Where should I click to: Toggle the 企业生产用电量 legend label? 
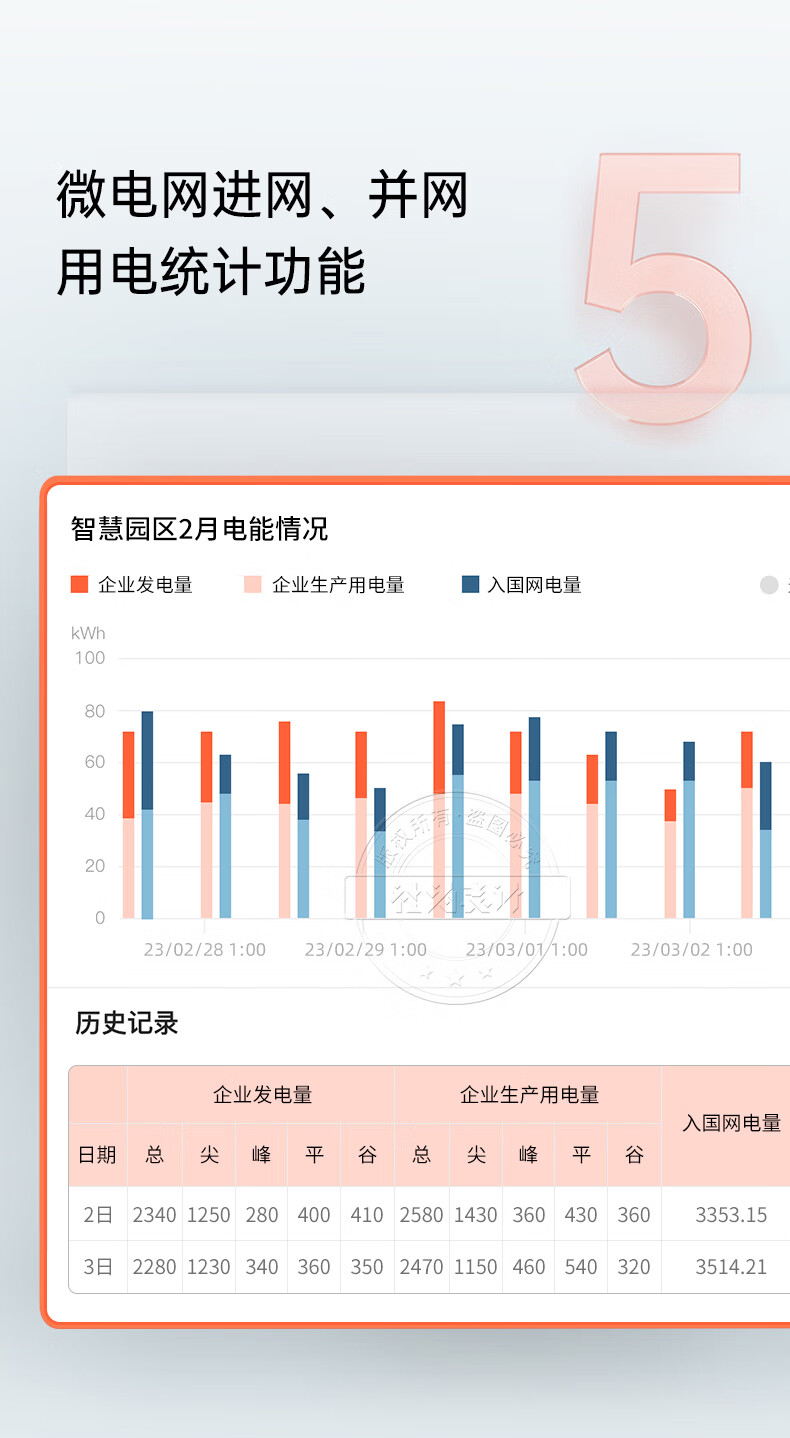(338, 585)
